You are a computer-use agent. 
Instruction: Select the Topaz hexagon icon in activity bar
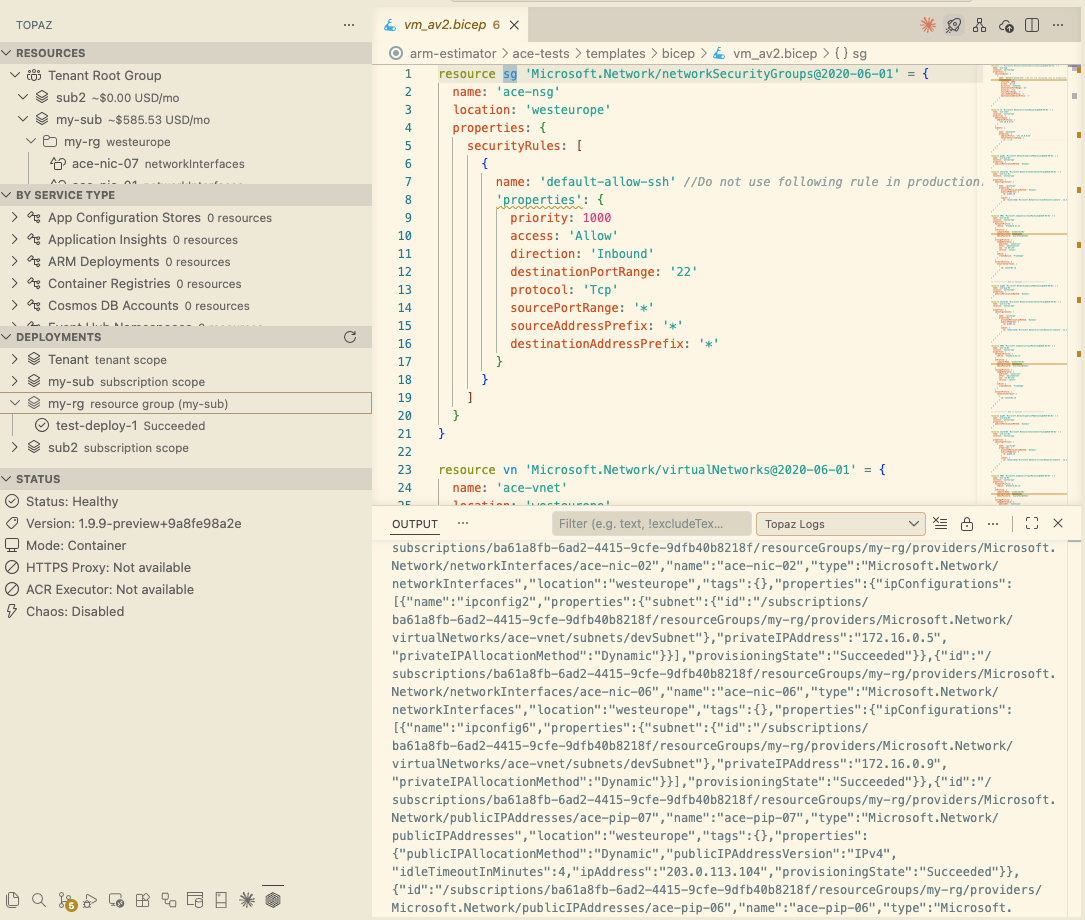point(273,900)
